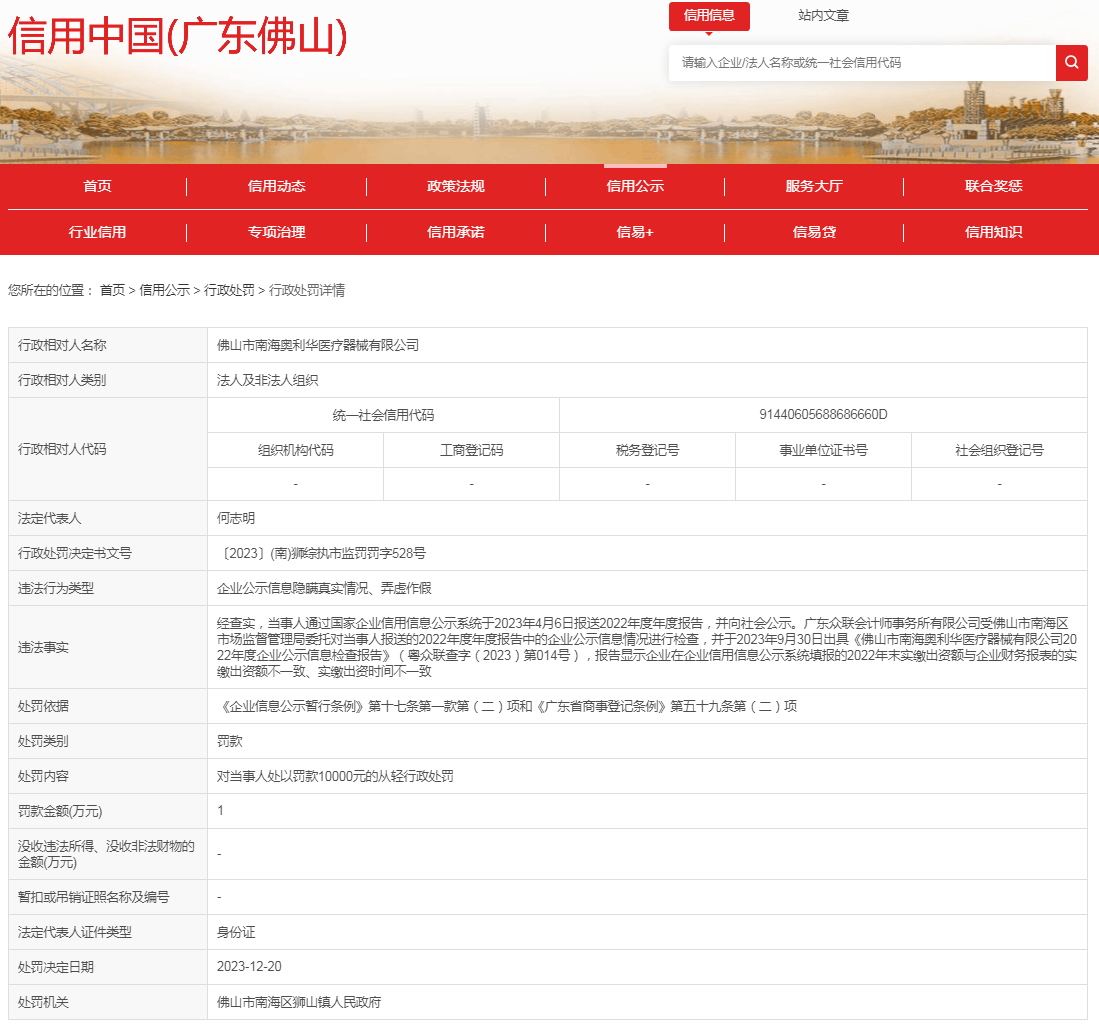The width and height of the screenshot is (1099, 1032).
Task: Click the 信用中国(广东佛山) site title
Action: tap(178, 37)
